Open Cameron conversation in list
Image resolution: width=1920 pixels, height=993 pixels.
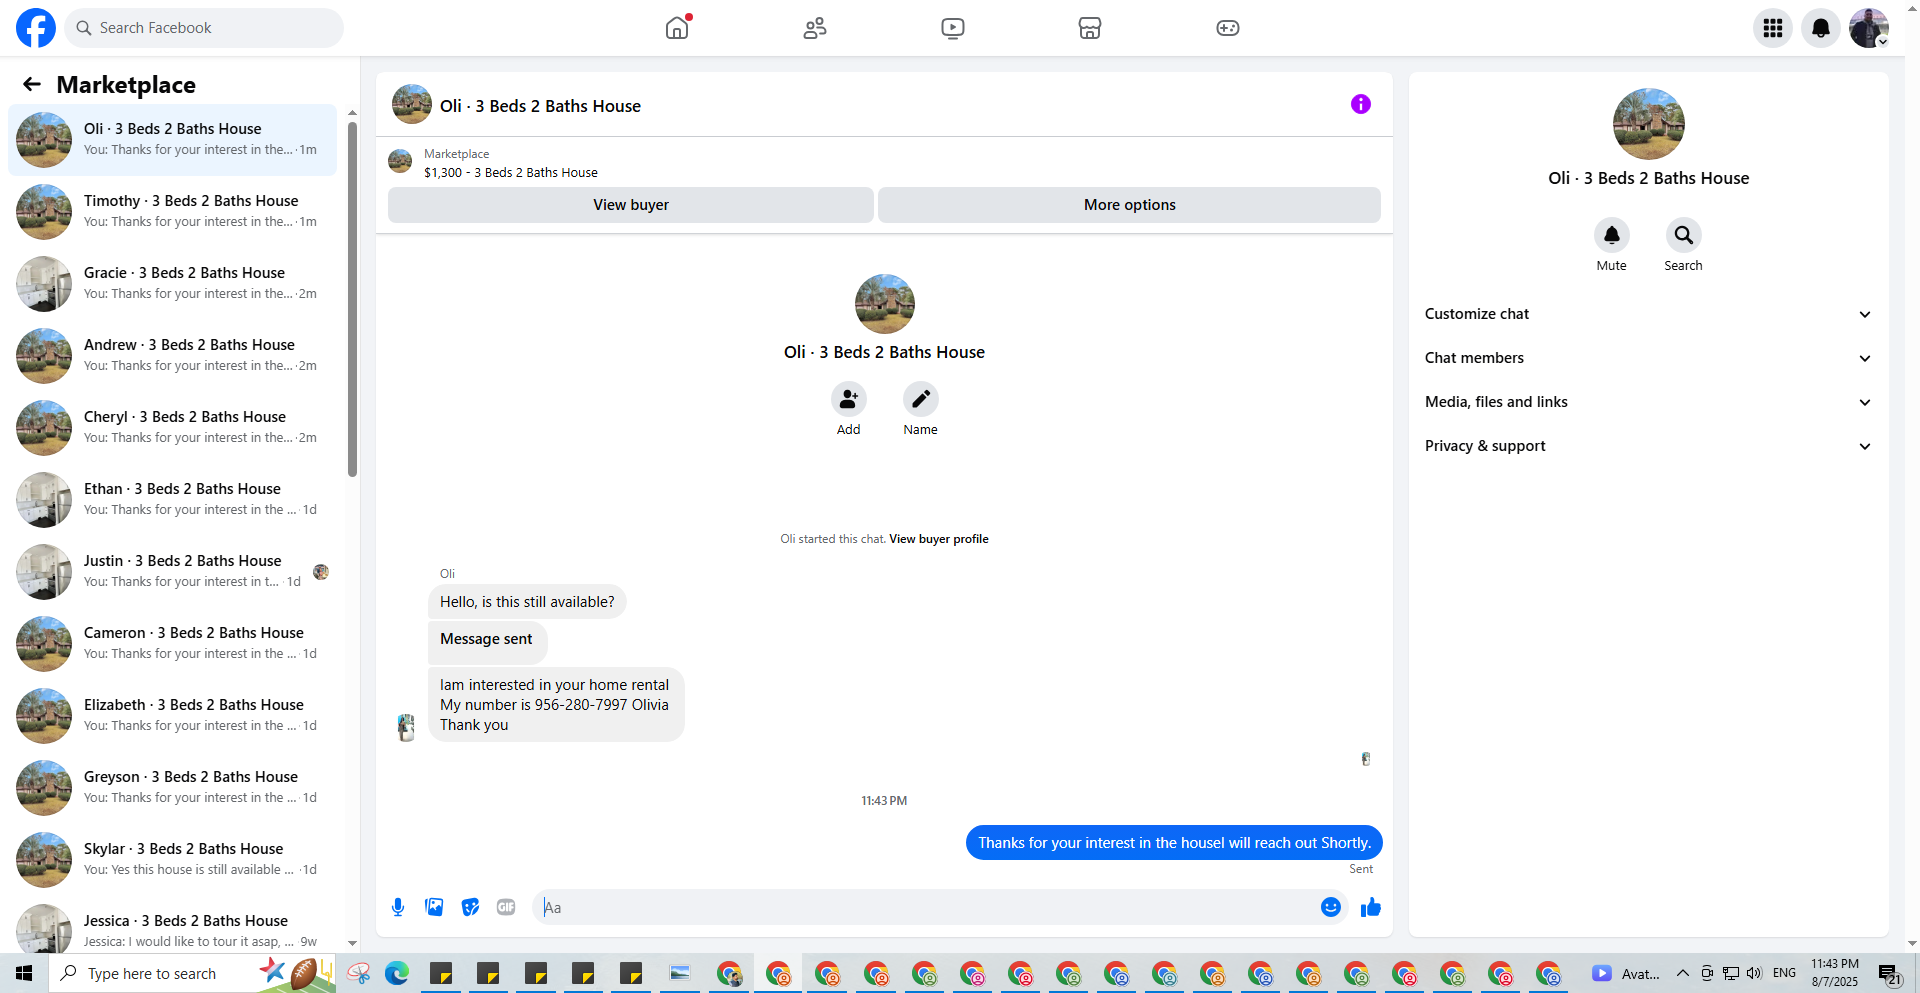click(172, 644)
